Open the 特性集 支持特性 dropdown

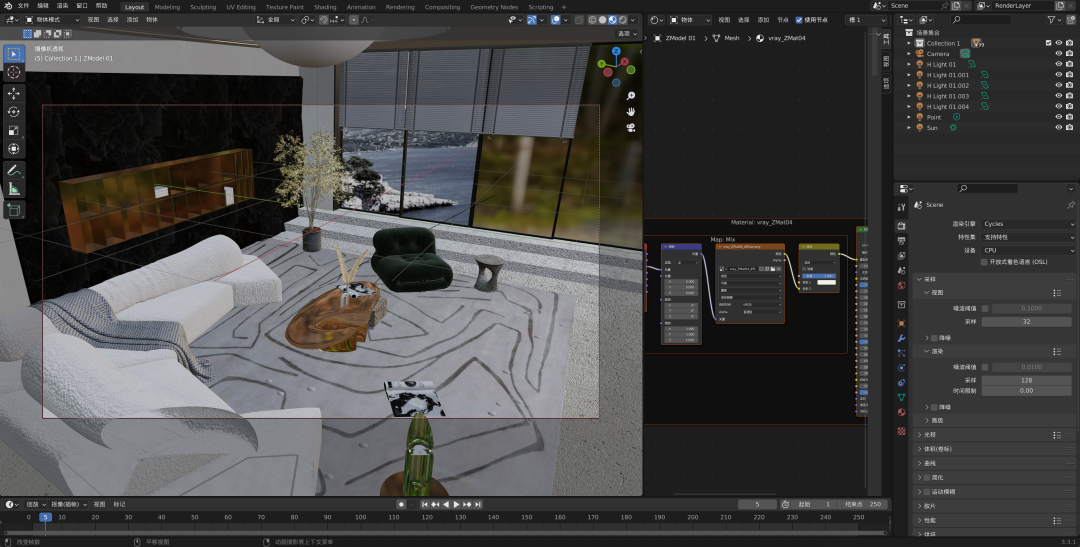pos(1028,237)
